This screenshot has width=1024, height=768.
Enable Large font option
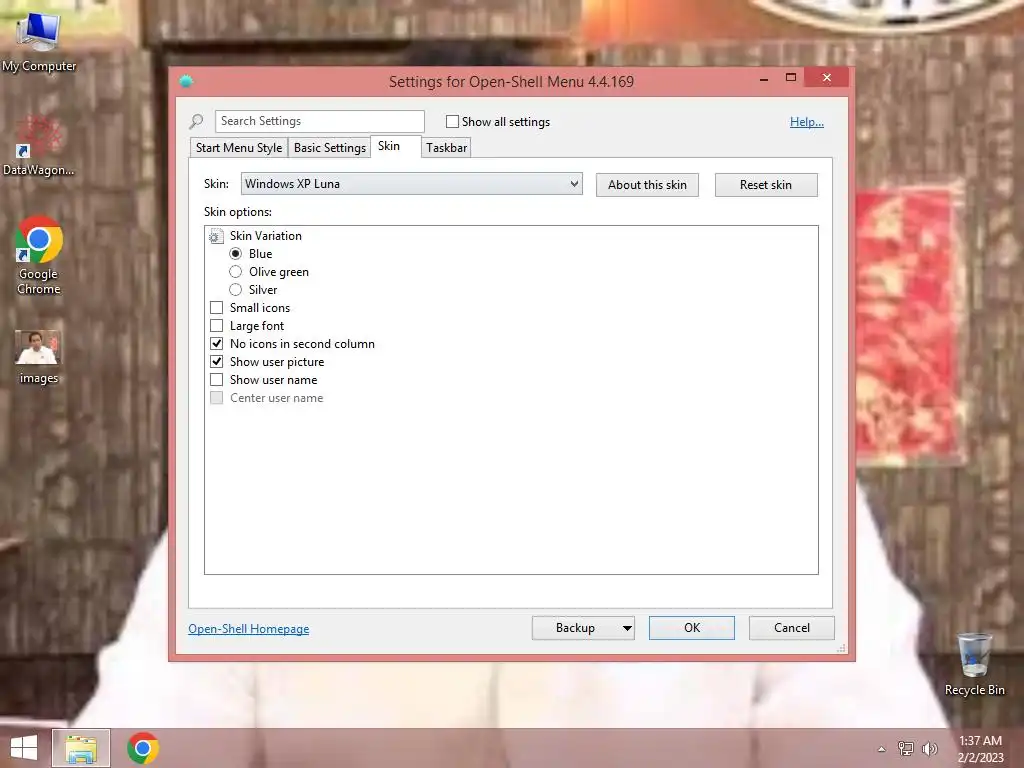217,325
